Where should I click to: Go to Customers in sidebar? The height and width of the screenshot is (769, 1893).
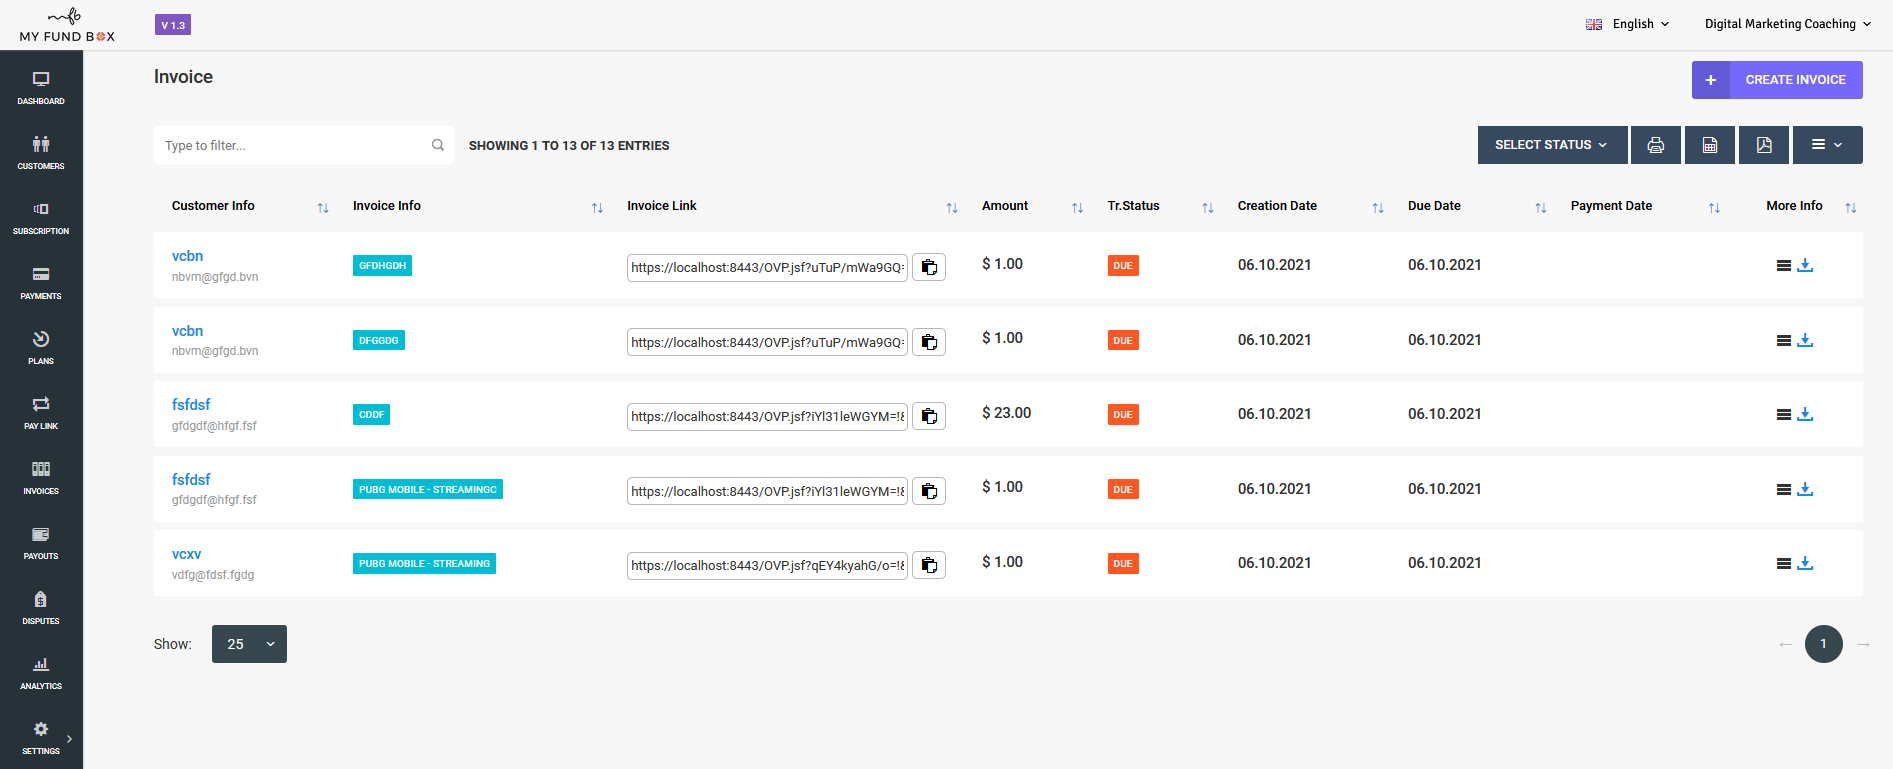tap(41, 152)
